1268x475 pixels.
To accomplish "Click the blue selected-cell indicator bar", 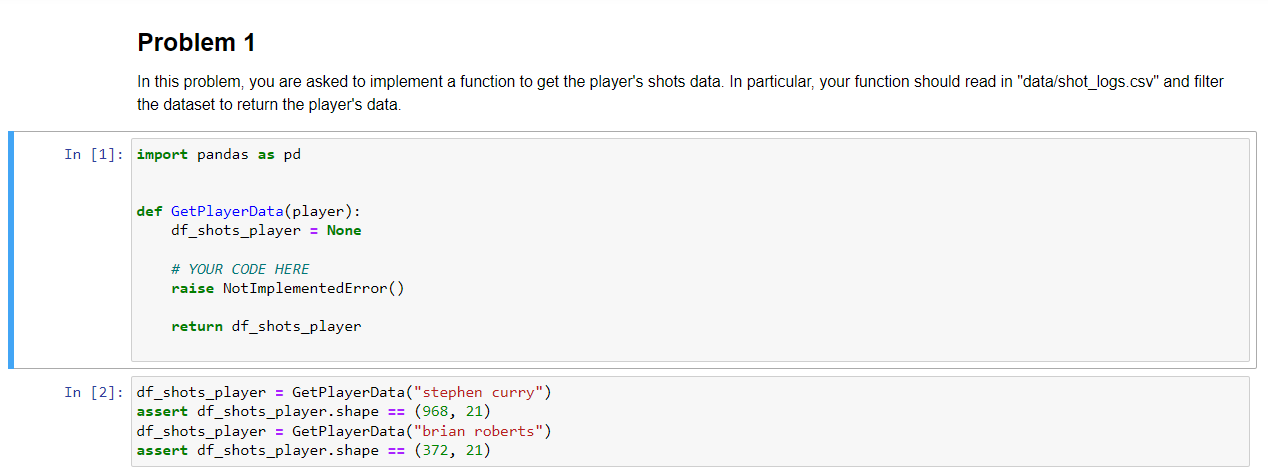I will (11, 250).
